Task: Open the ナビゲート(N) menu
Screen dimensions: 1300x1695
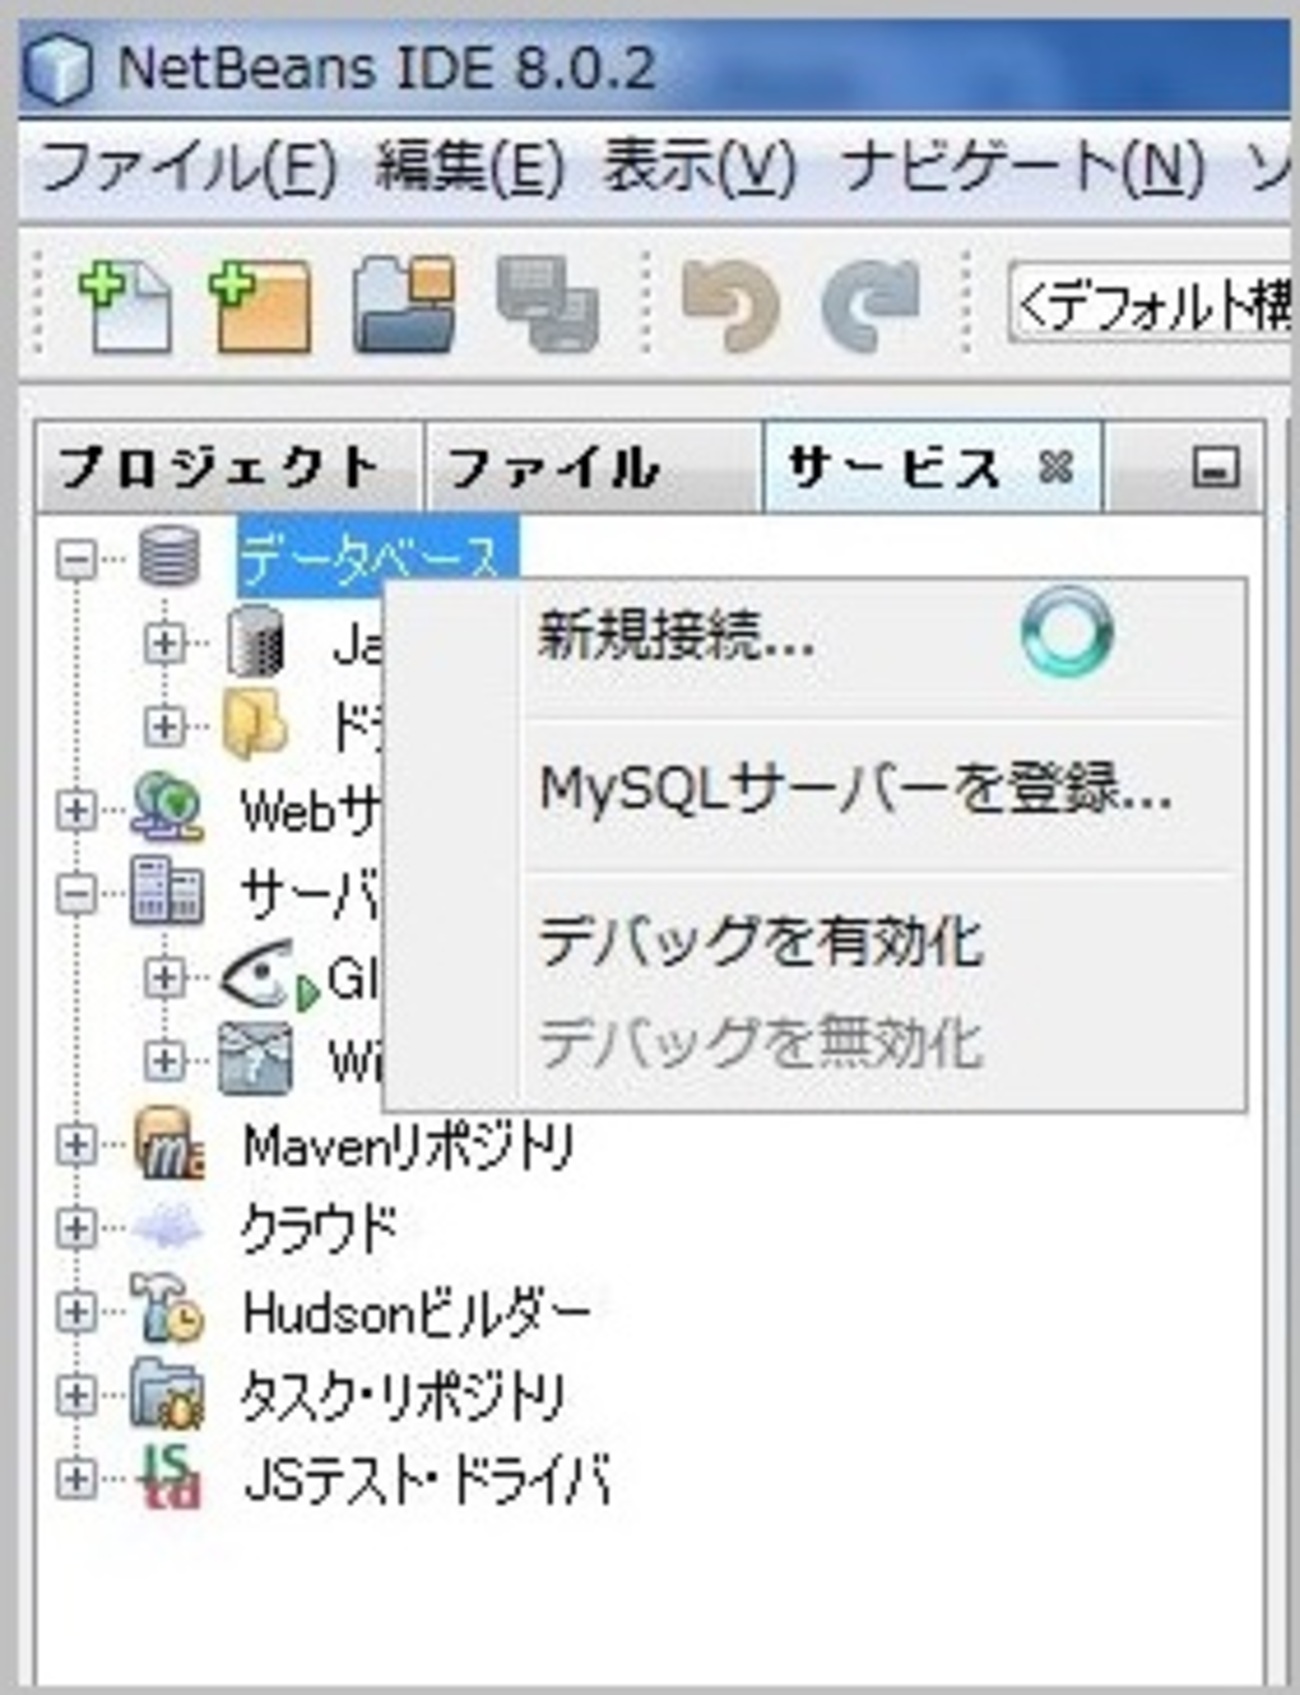Action: (x=1023, y=166)
